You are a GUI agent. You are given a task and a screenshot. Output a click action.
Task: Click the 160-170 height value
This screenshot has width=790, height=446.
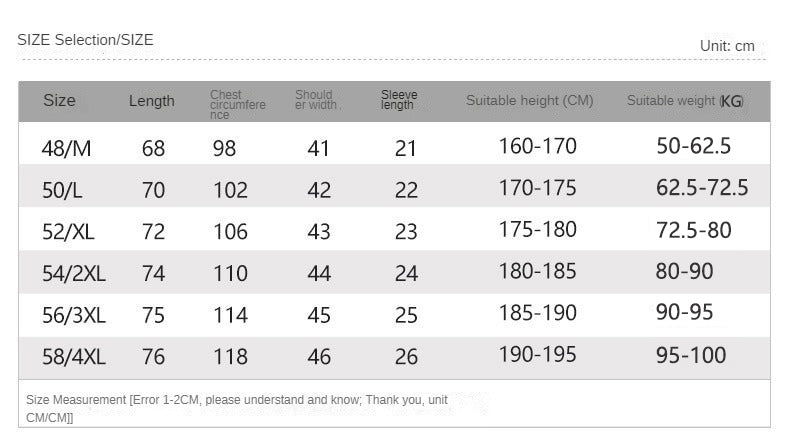537,147
